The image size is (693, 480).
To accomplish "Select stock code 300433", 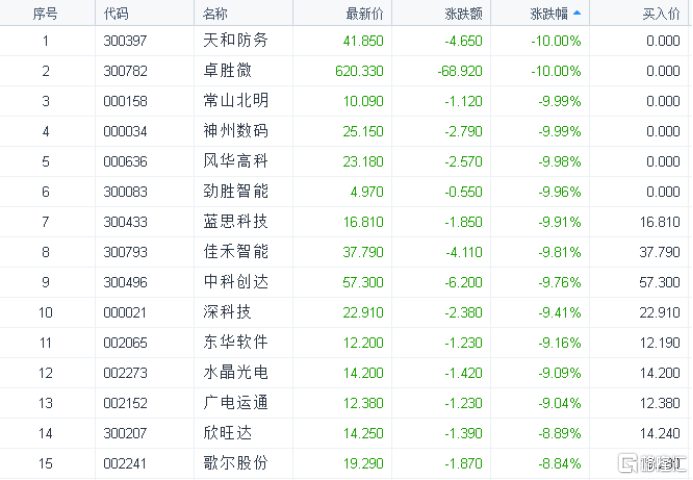I will pyautogui.click(x=125, y=222).
